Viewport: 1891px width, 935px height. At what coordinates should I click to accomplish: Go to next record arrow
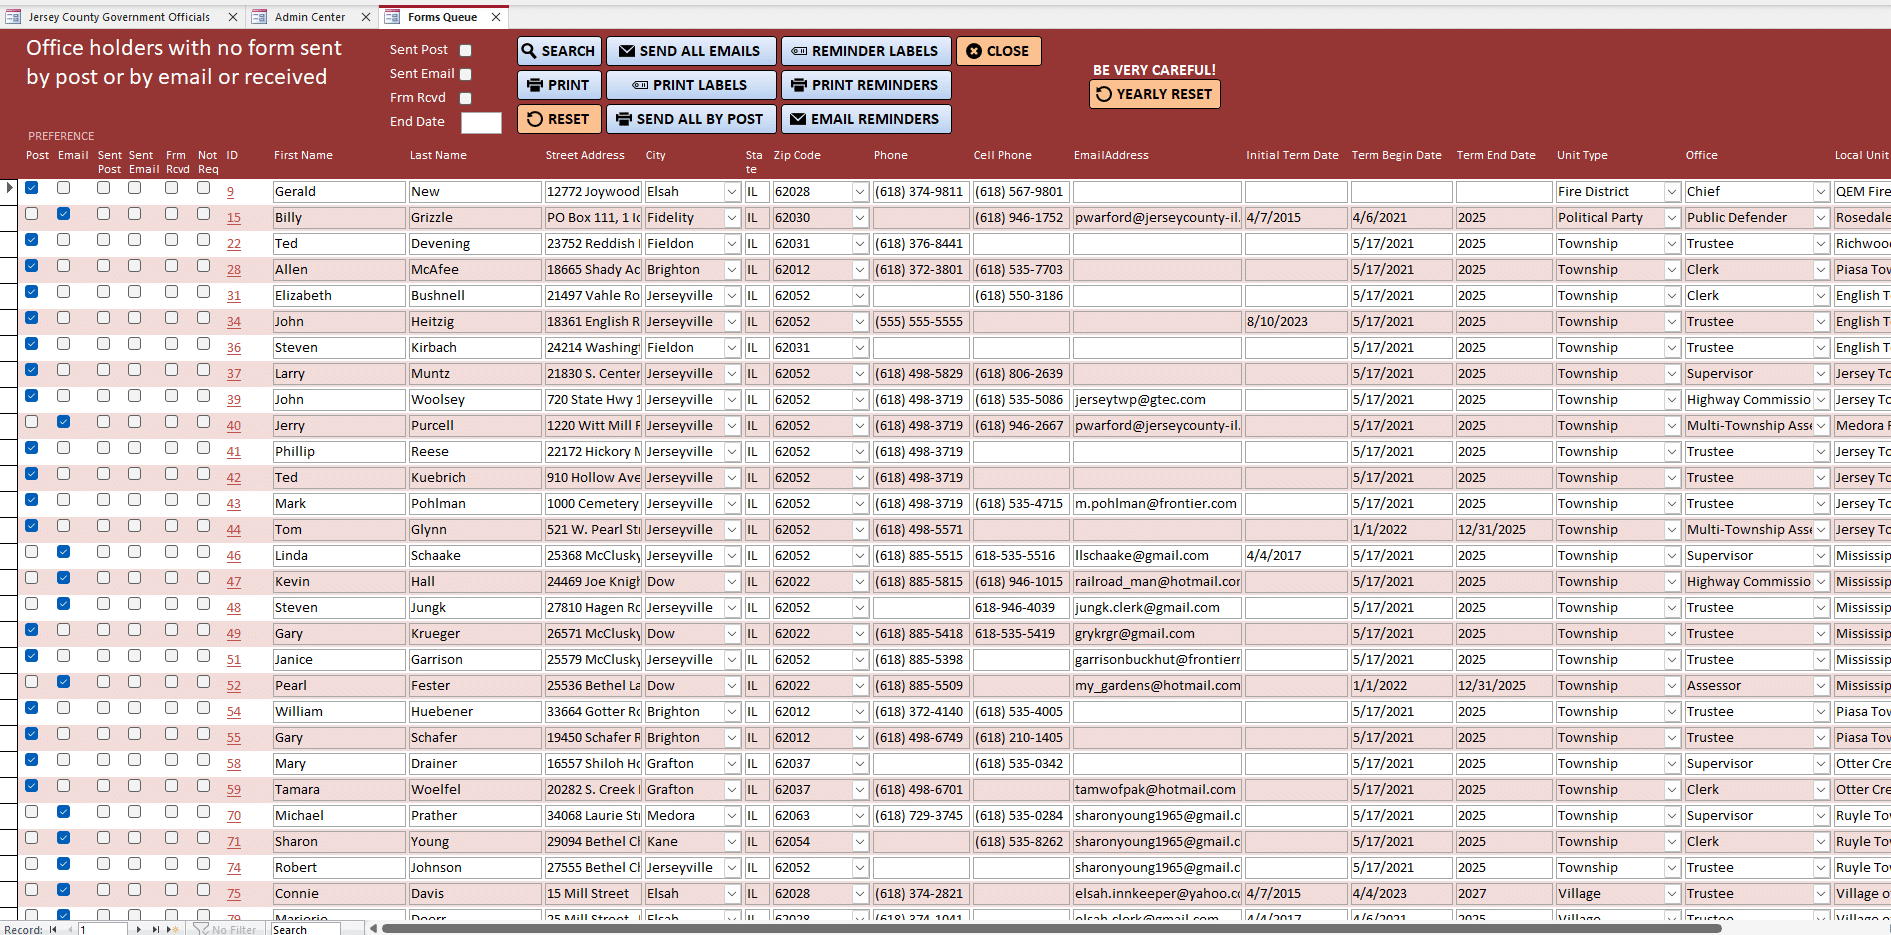(139, 929)
